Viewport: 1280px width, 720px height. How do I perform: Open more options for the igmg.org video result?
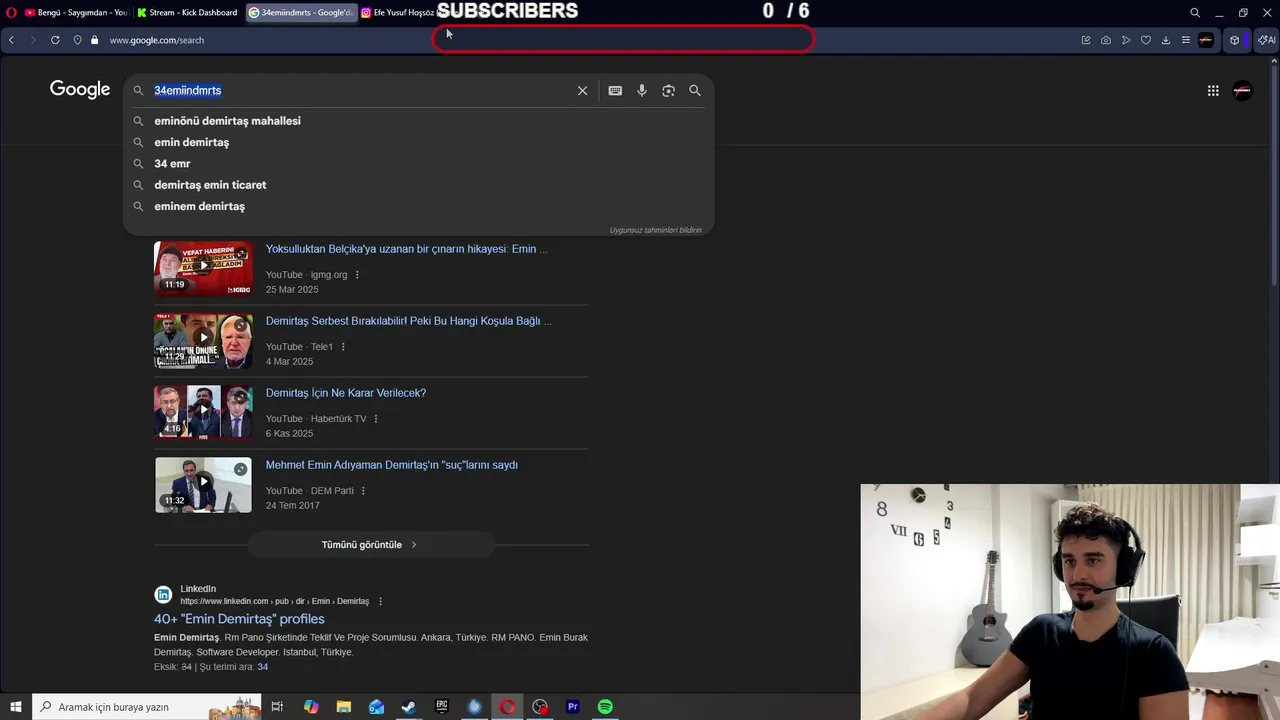[357, 275]
